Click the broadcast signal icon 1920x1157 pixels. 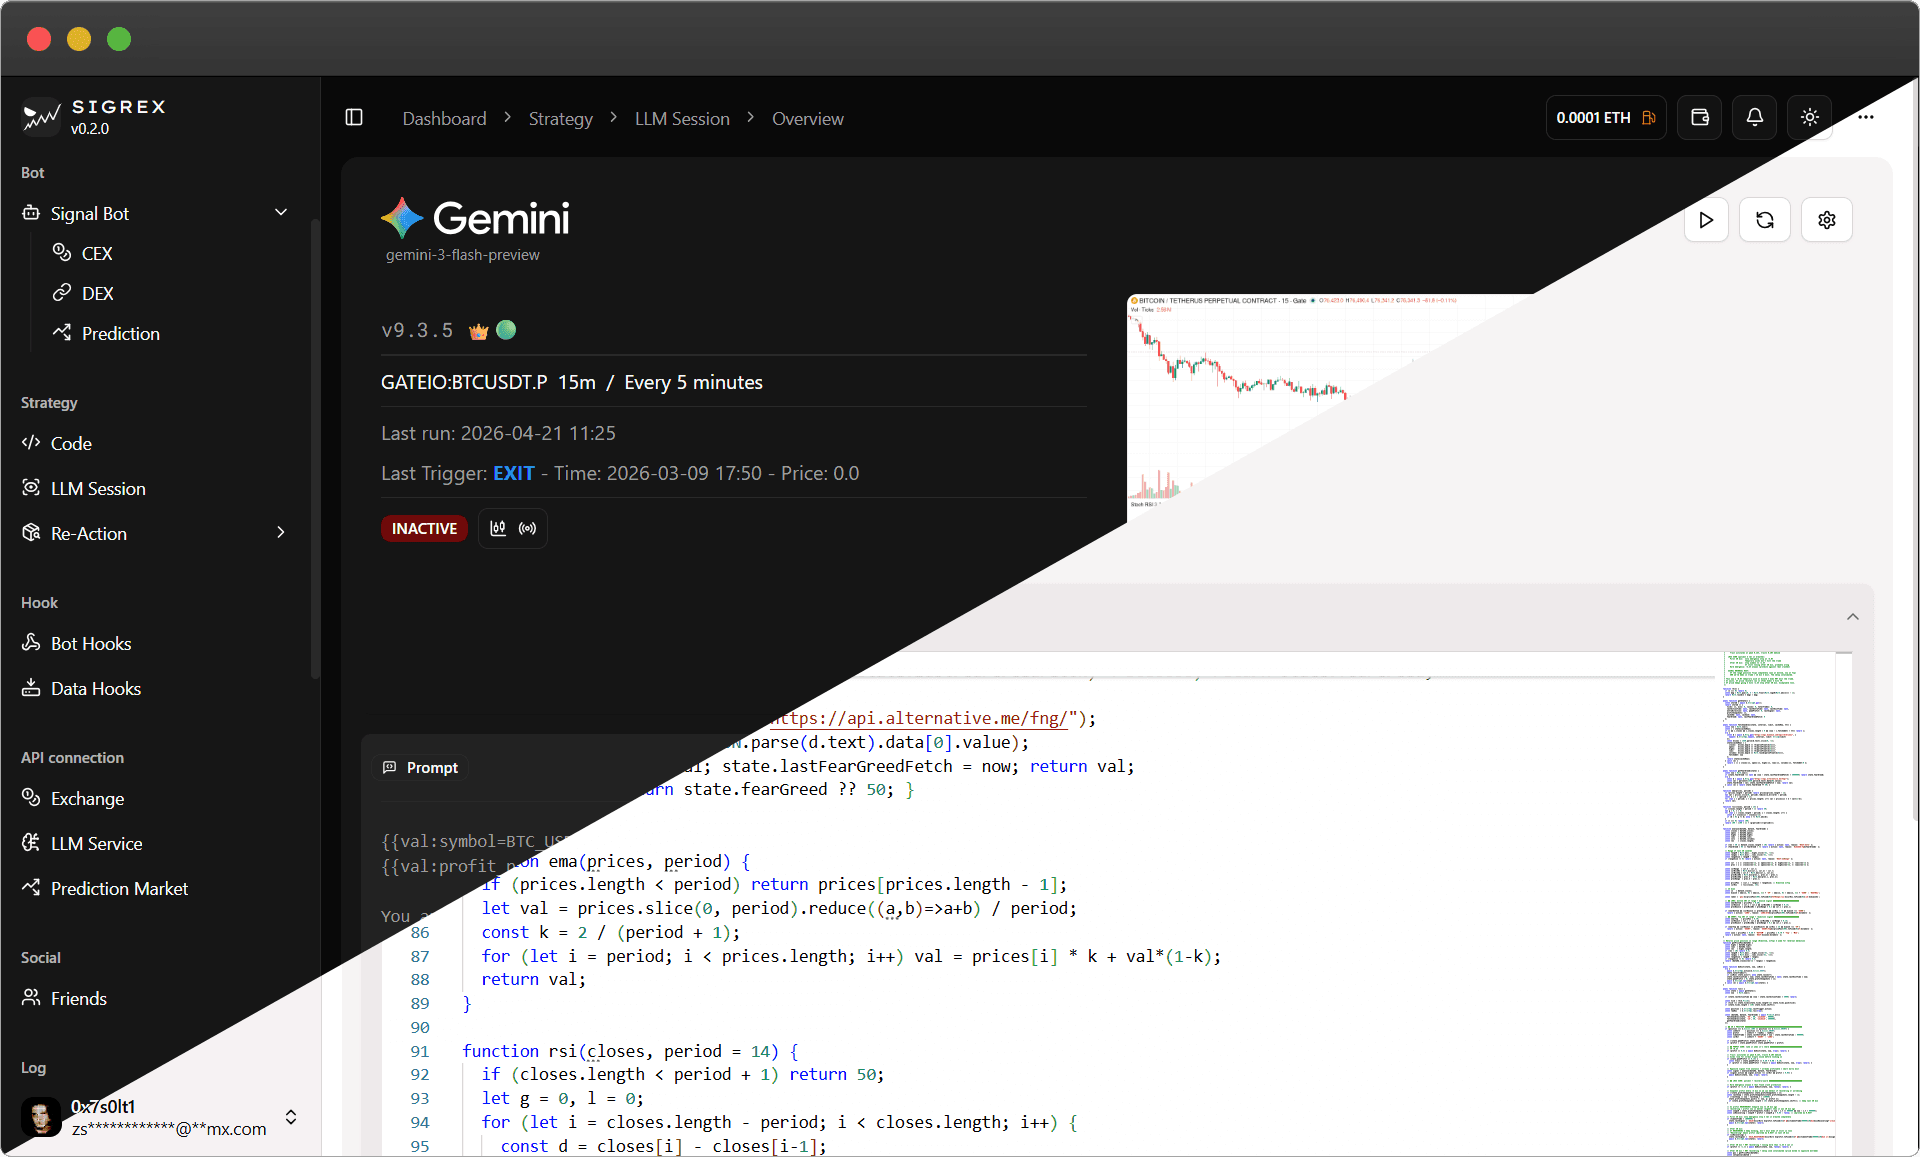click(528, 528)
